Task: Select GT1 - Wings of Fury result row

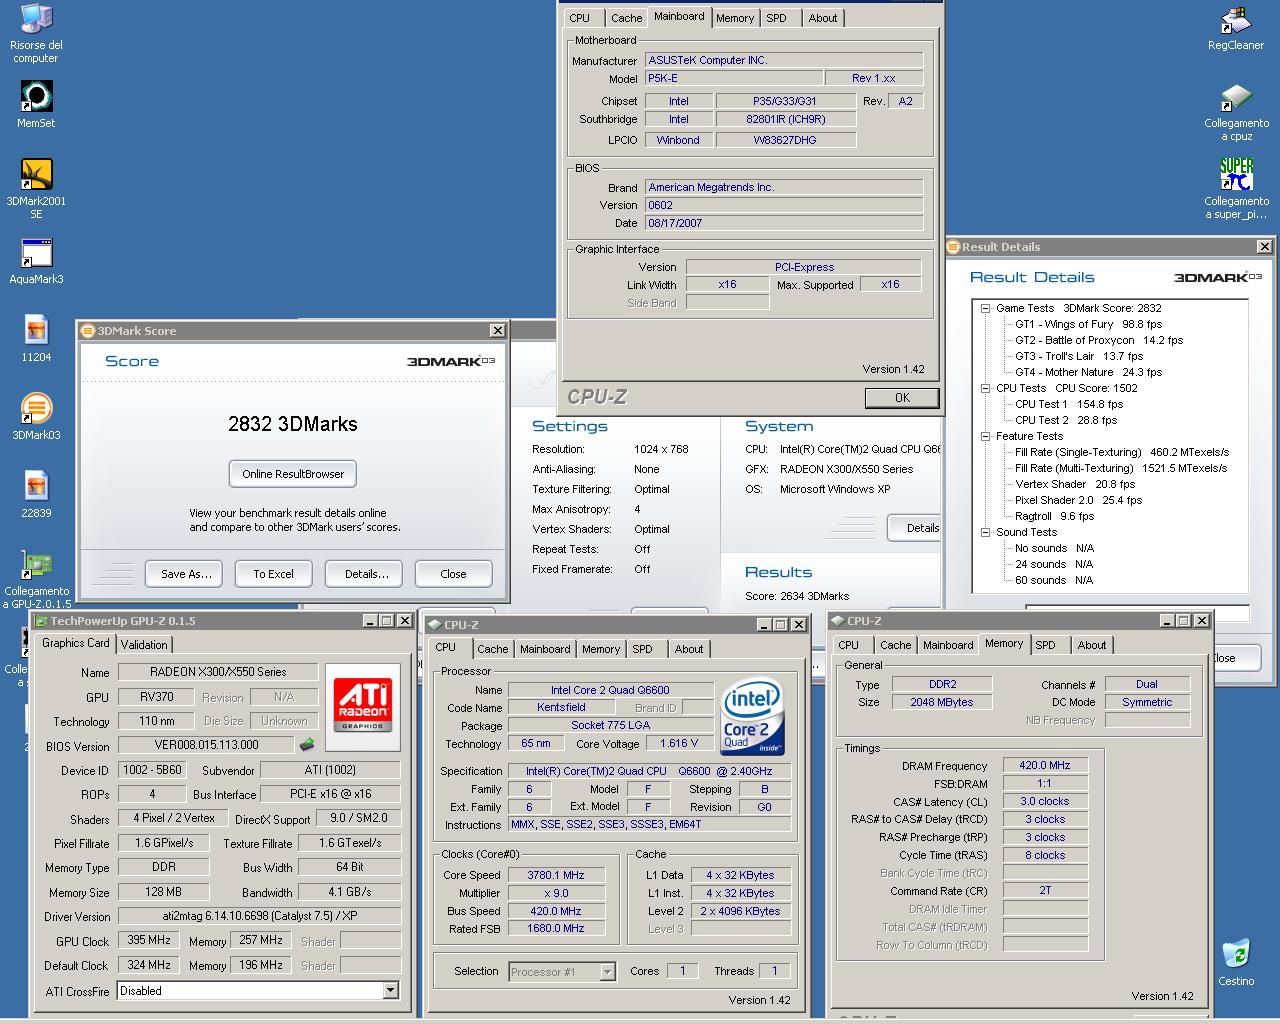Action: tap(1088, 324)
